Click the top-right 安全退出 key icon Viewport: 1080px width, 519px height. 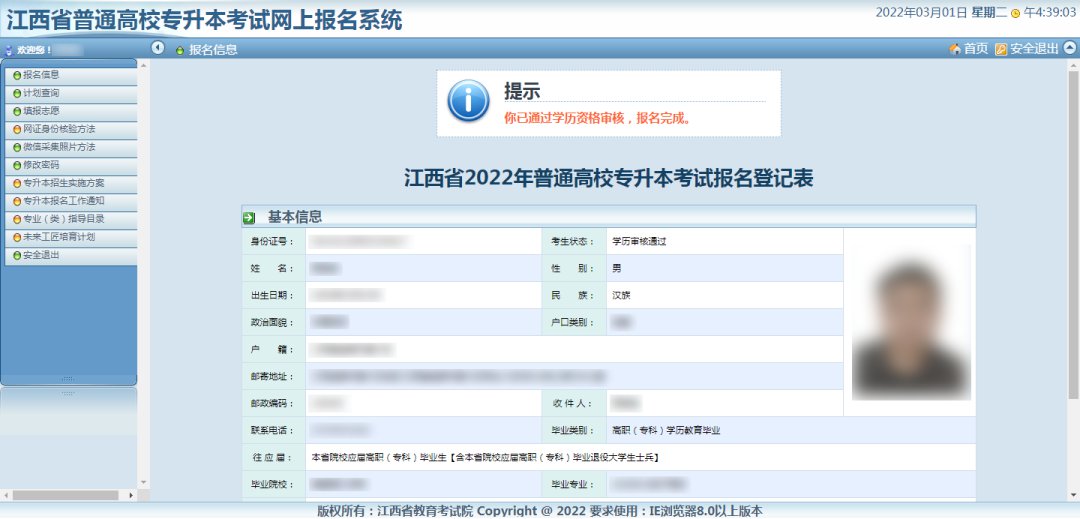[x=1001, y=49]
